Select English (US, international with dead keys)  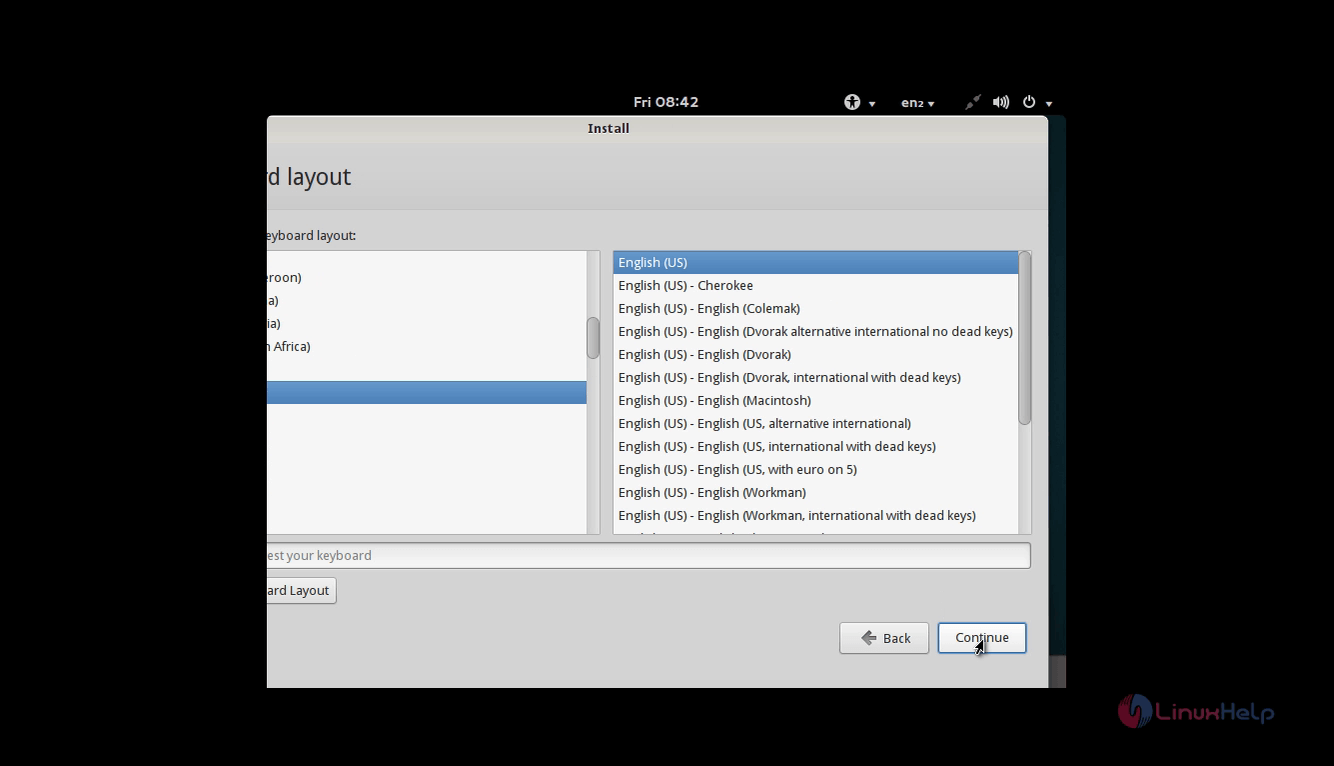click(815, 446)
